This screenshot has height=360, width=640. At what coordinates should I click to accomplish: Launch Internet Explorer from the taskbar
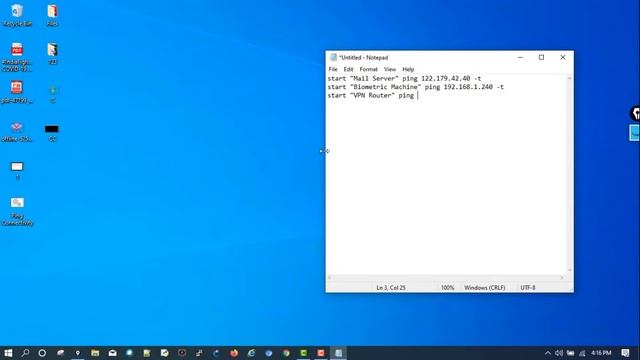pos(251,353)
